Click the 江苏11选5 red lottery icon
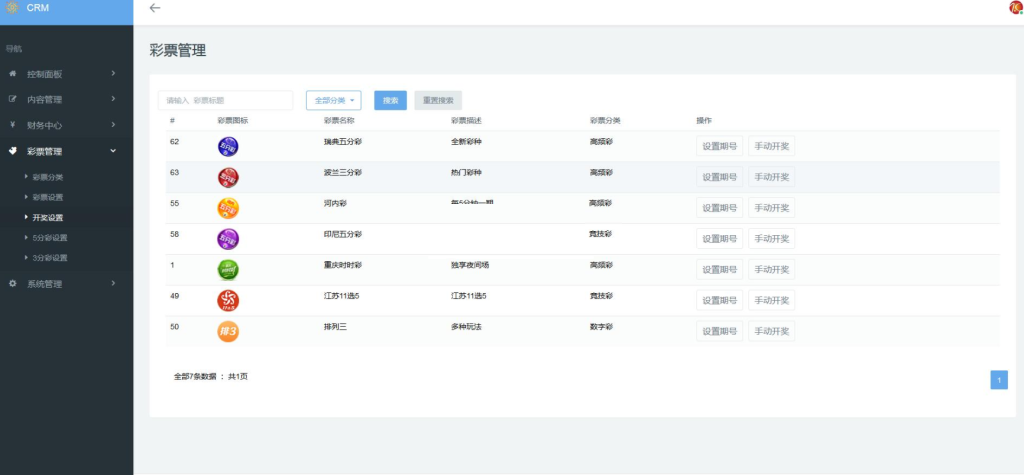The width and height of the screenshot is (1024, 475). click(228, 300)
